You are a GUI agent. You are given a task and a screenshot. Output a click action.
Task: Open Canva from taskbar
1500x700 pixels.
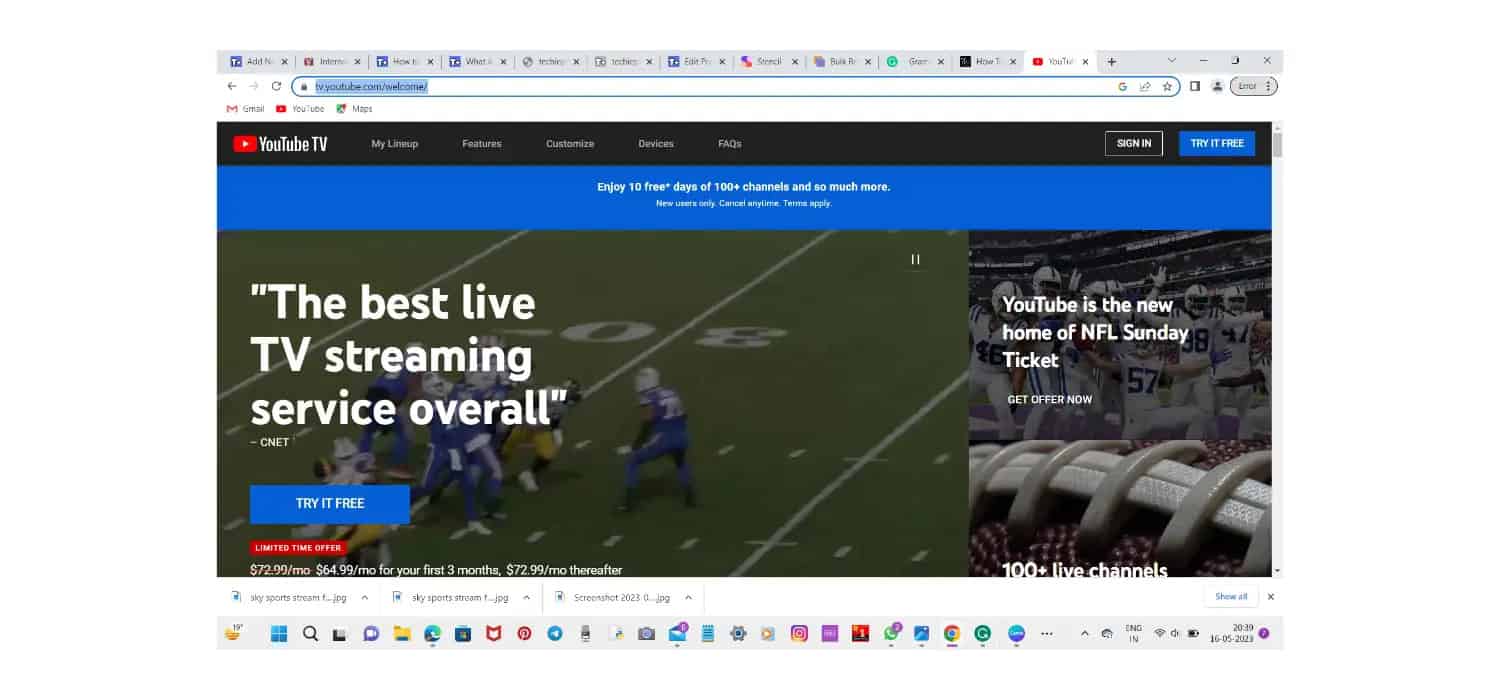pos(1016,633)
